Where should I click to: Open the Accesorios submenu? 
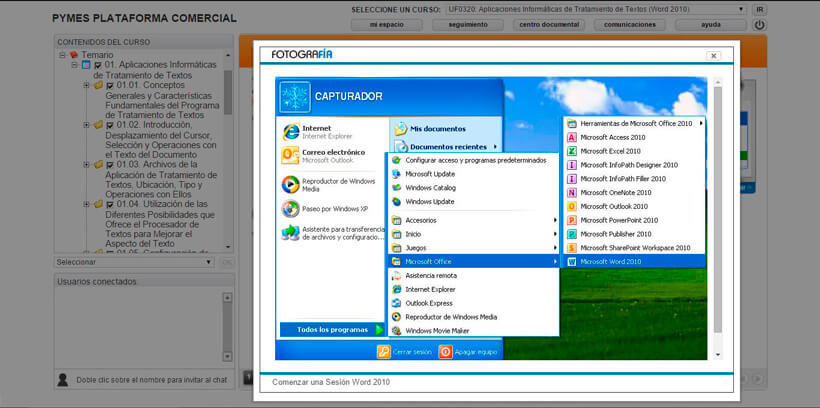(475, 220)
